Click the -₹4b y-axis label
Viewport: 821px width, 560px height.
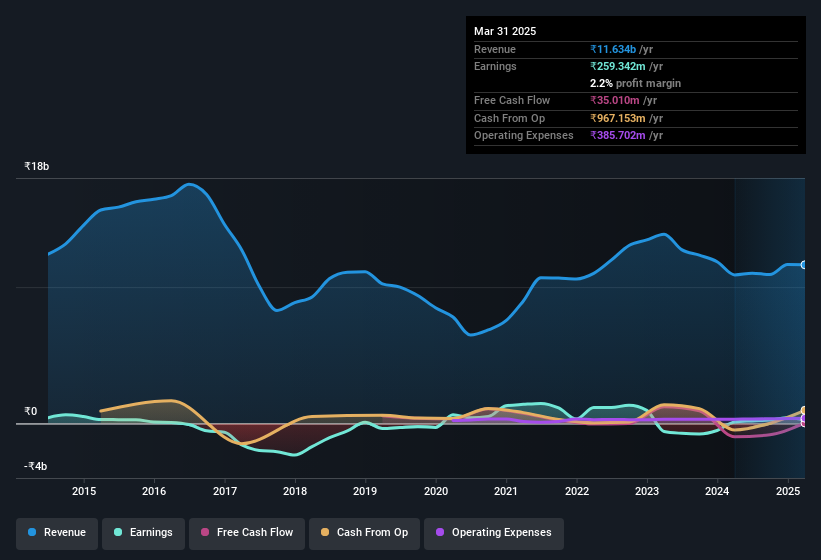coord(36,466)
